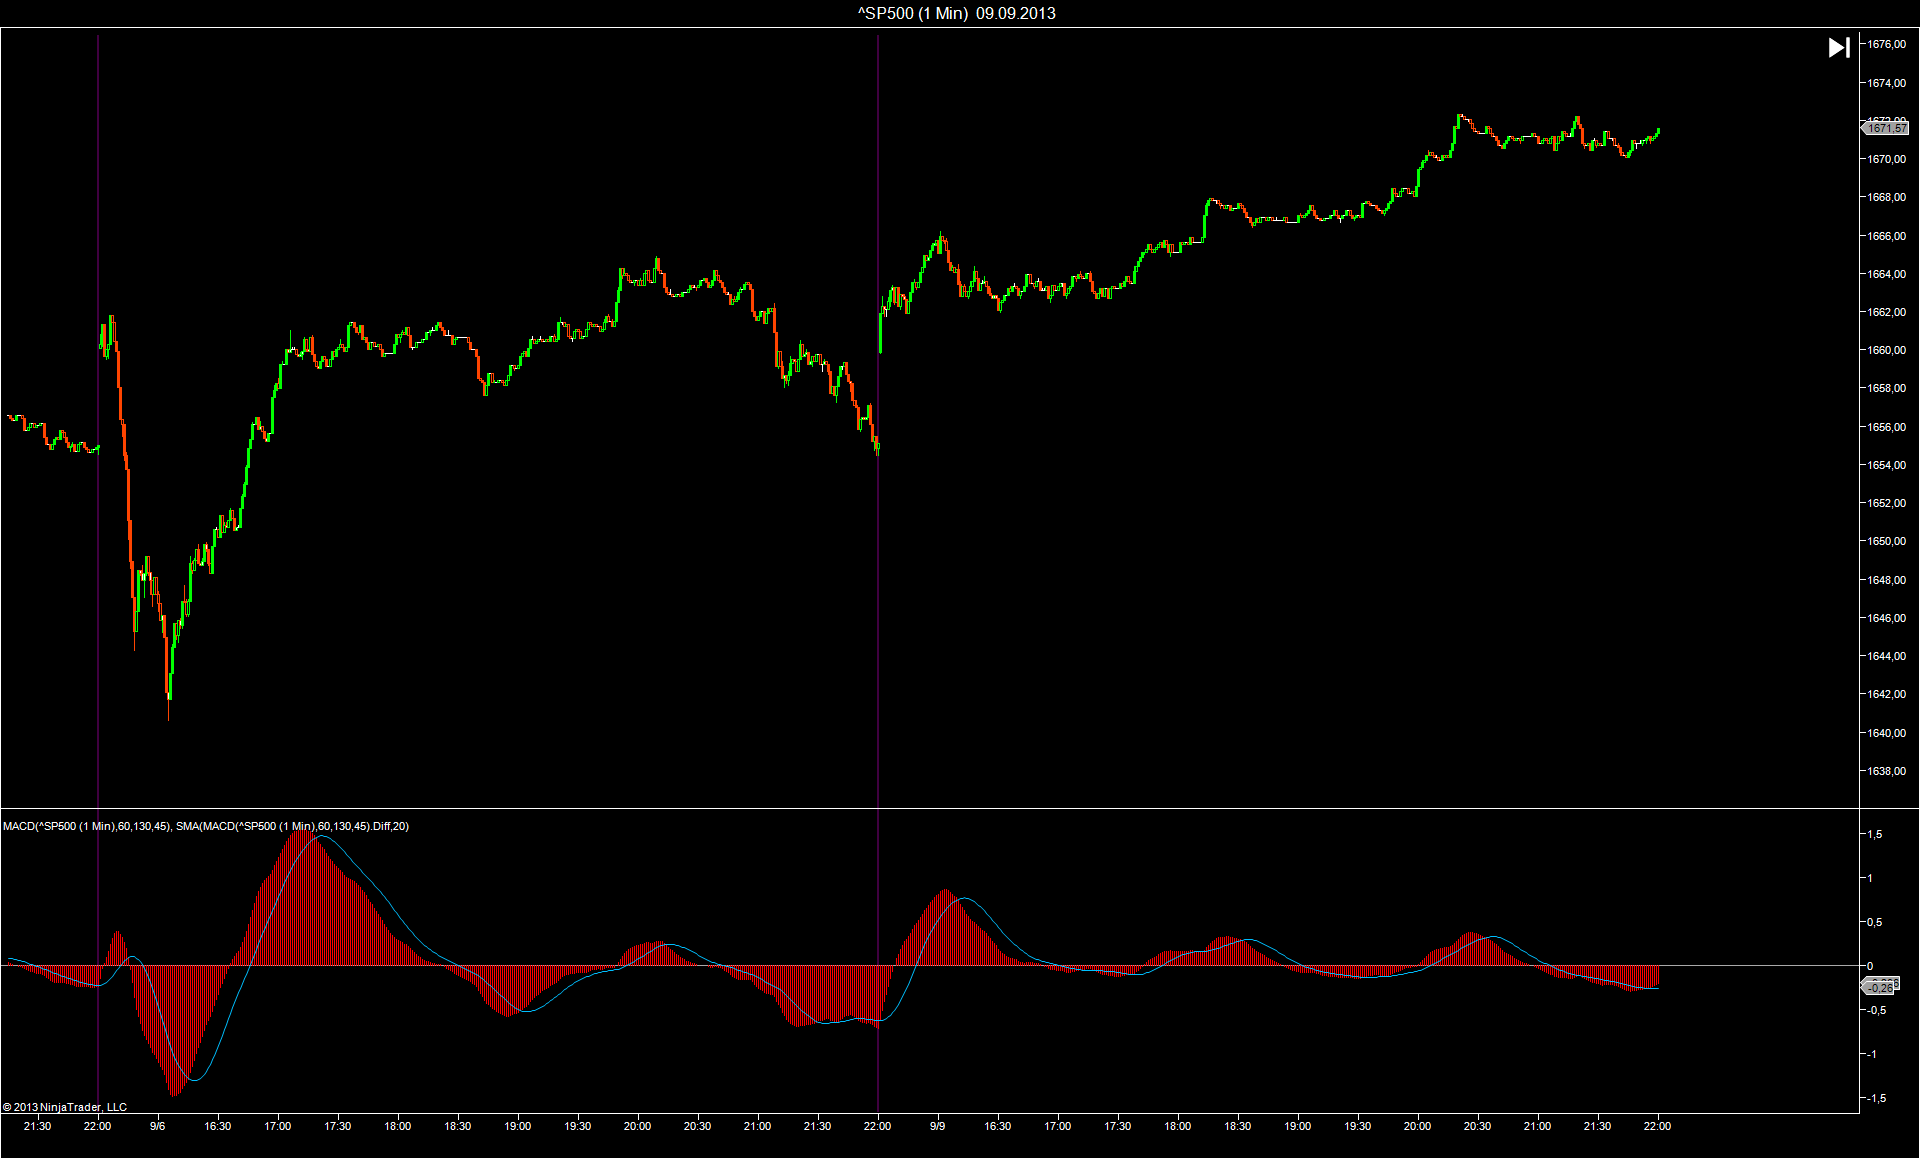Click the last 22:00 time axis label
1920x1159 pixels.
click(x=1657, y=1126)
